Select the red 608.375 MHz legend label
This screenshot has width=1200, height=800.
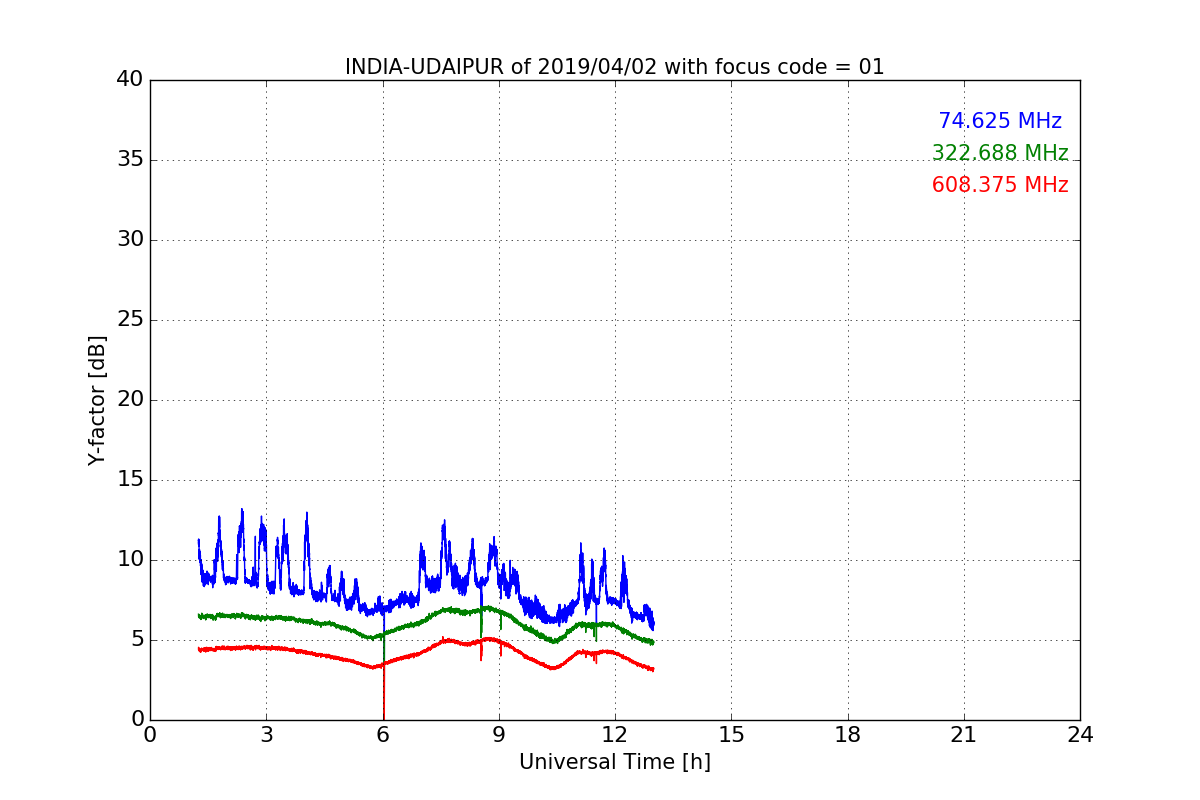click(x=1000, y=185)
